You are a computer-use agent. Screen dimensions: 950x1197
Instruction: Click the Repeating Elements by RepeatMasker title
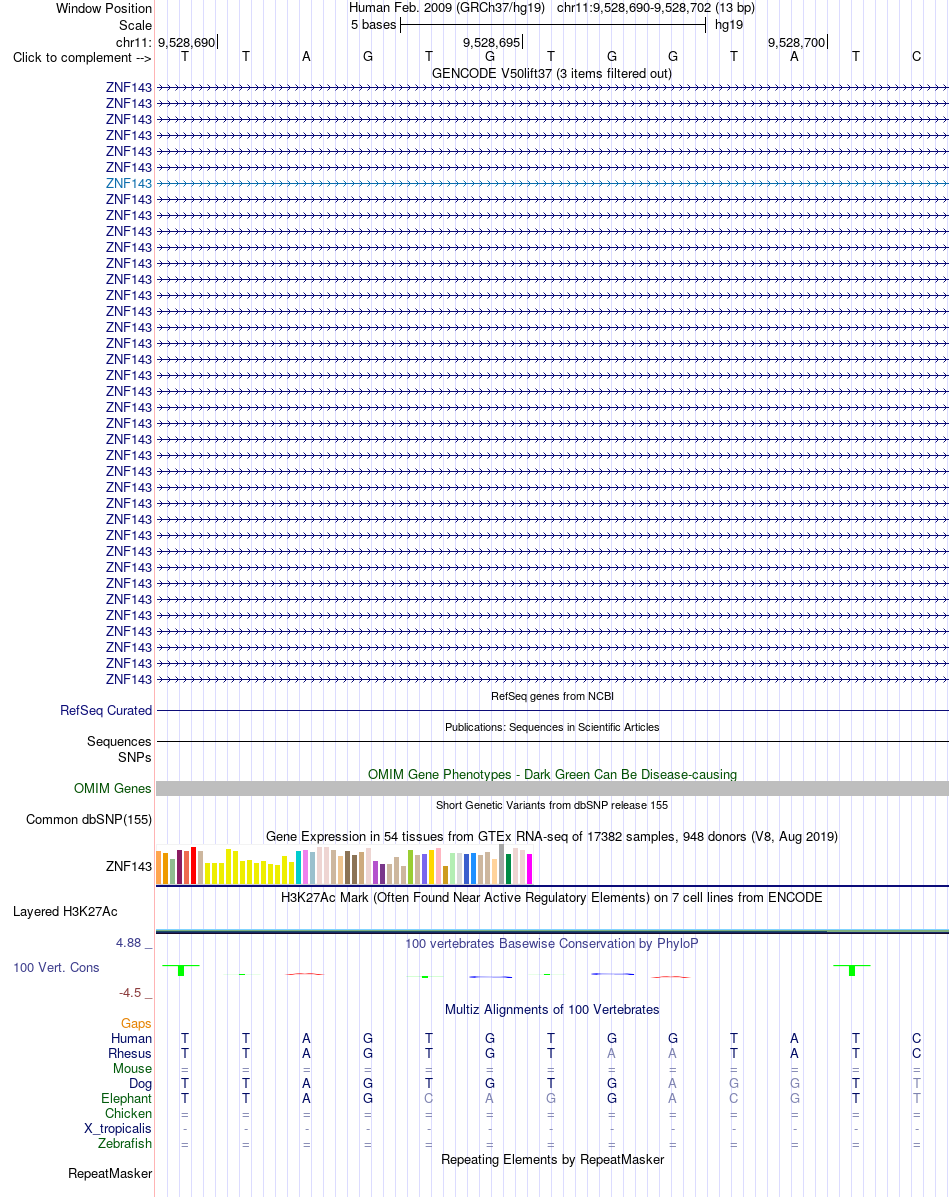(552, 1159)
